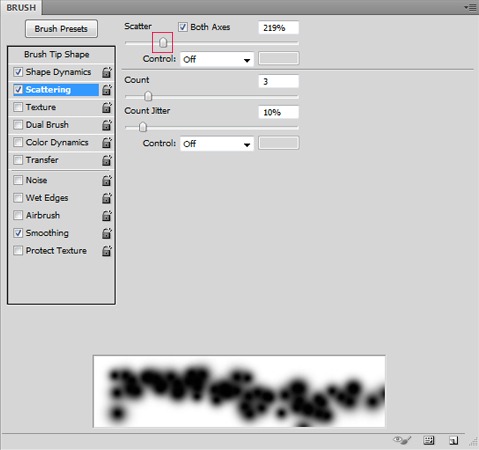Click the Scatter percentage input field
479x450 pixels.
pos(279,28)
